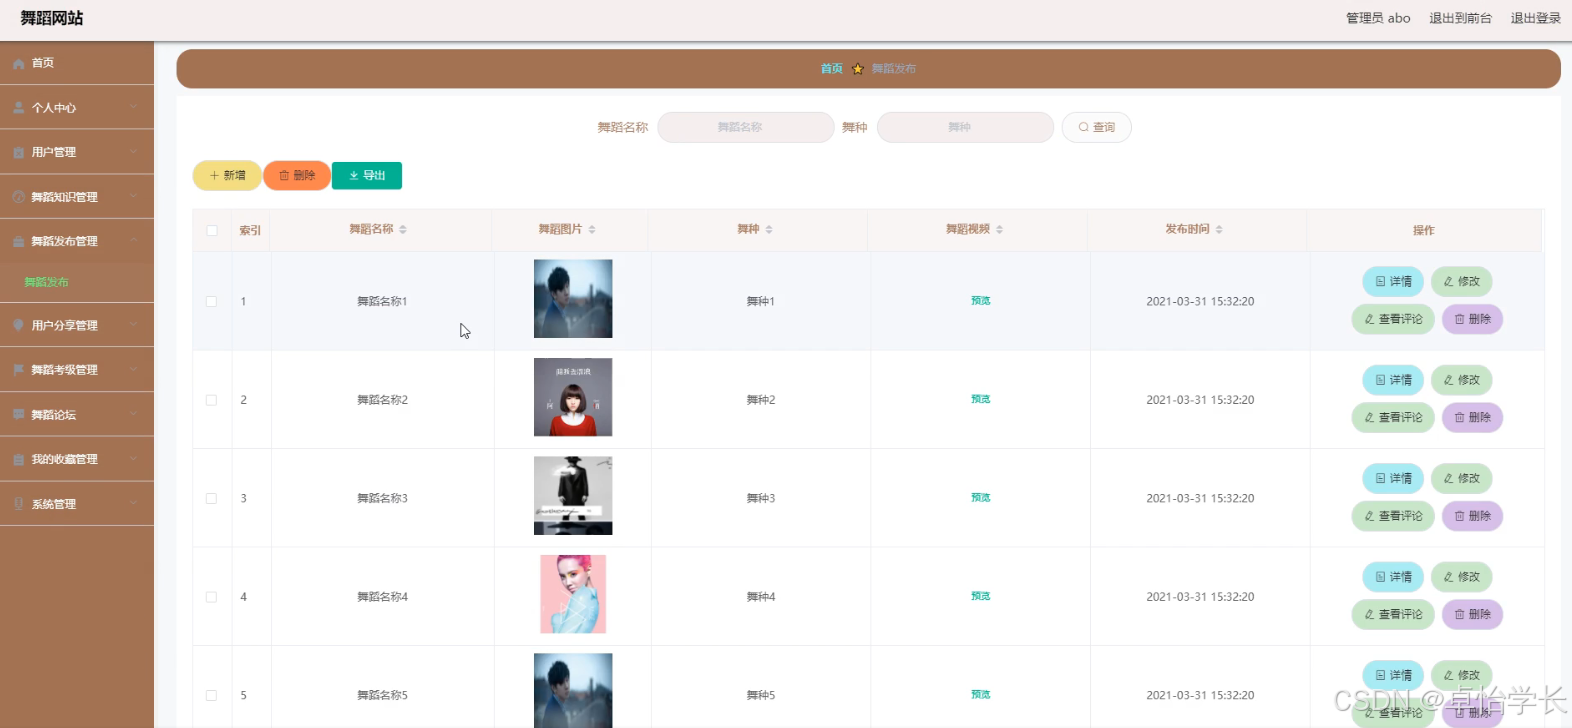The width and height of the screenshot is (1572, 728).
Task: Open the pink-haired thumbnail of 舞蹈名称4
Action: [x=573, y=594]
